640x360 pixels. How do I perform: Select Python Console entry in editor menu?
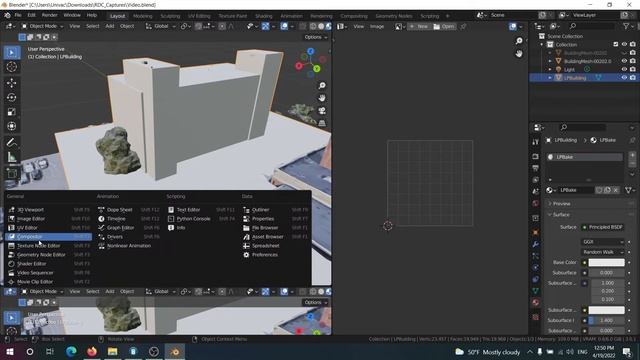pos(201,218)
